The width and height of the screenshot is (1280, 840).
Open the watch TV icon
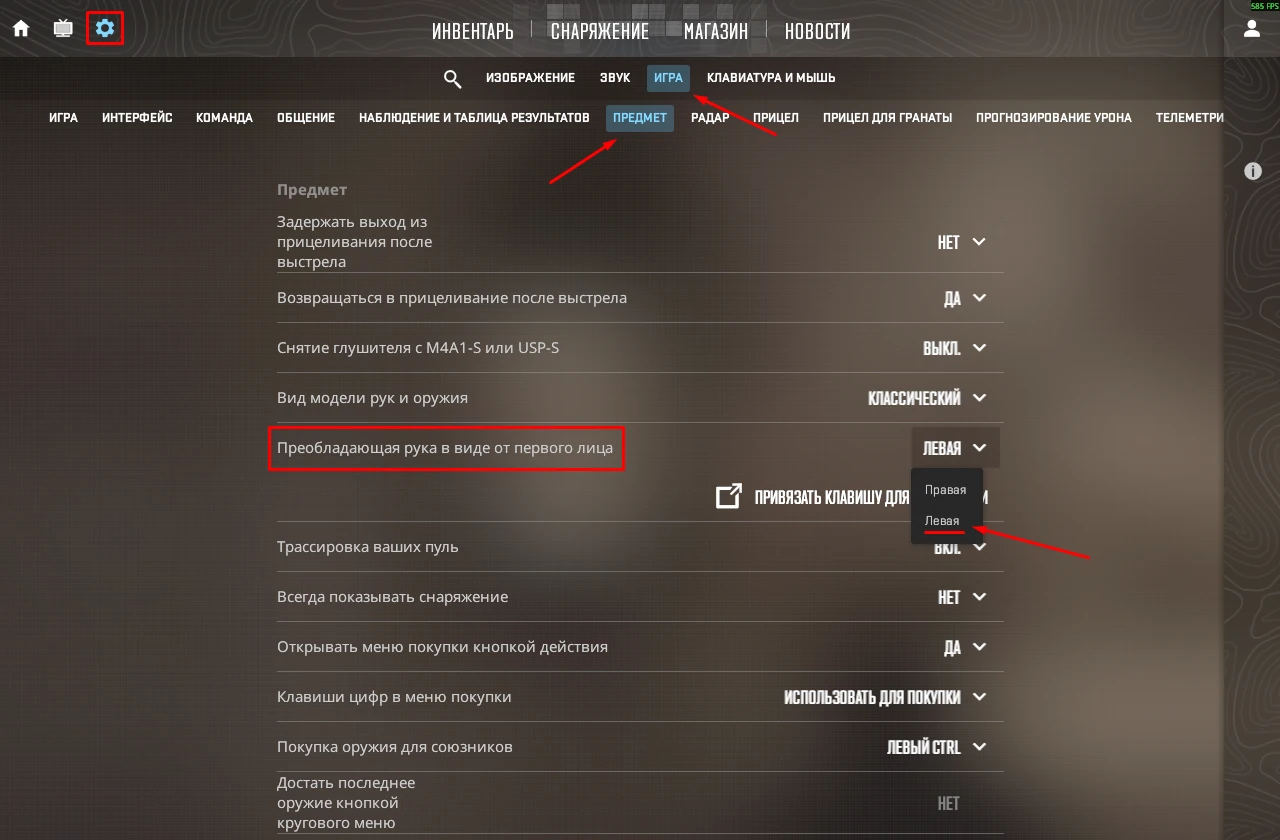(63, 28)
